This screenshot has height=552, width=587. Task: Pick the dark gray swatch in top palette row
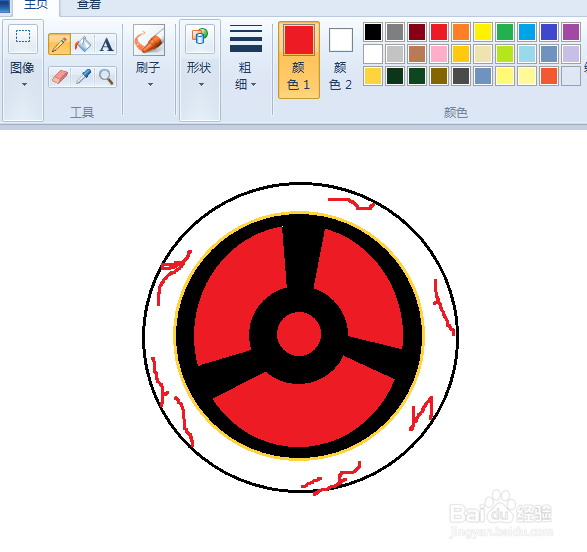click(x=395, y=32)
